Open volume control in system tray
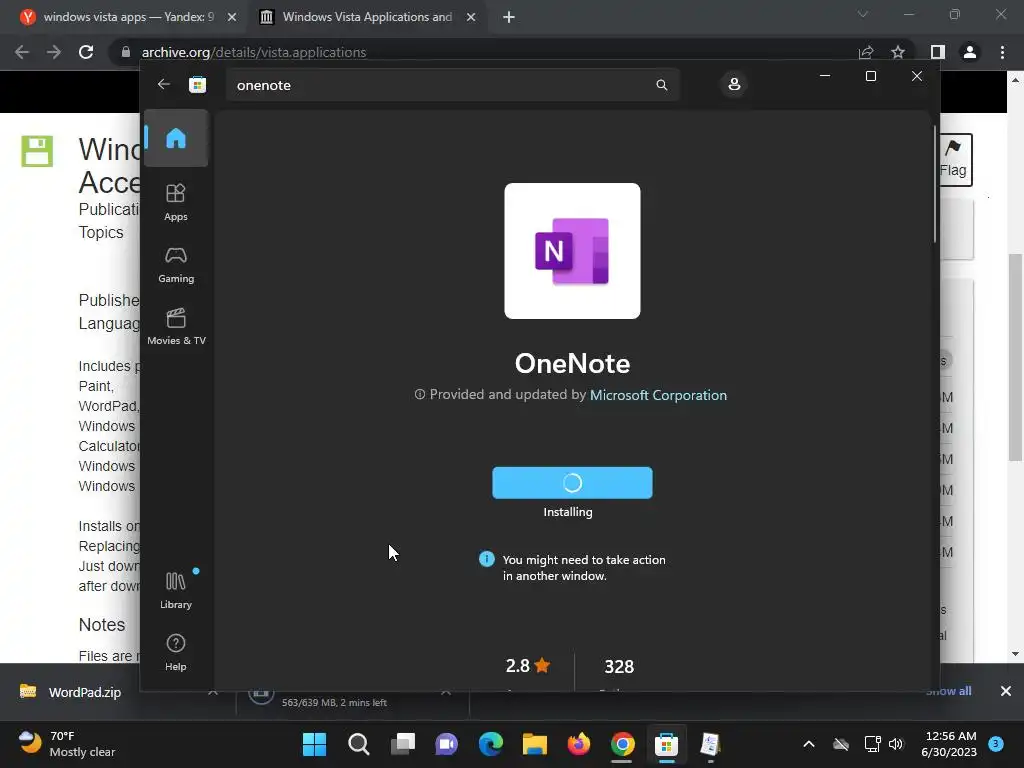This screenshot has height=768, width=1024. 896,744
